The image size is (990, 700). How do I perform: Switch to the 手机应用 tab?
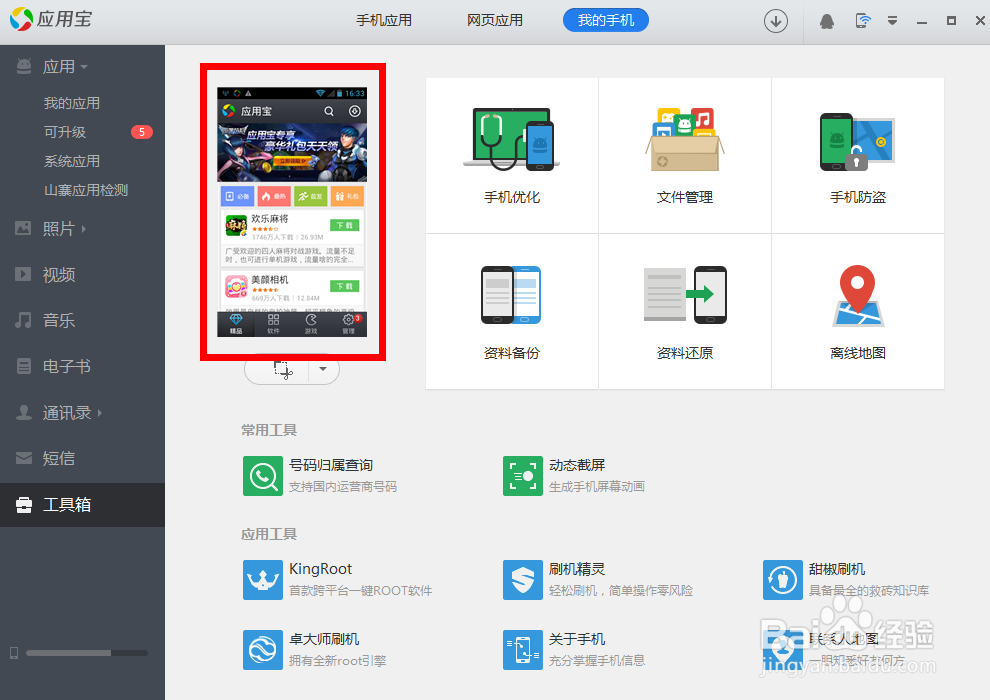click(384, 20)
